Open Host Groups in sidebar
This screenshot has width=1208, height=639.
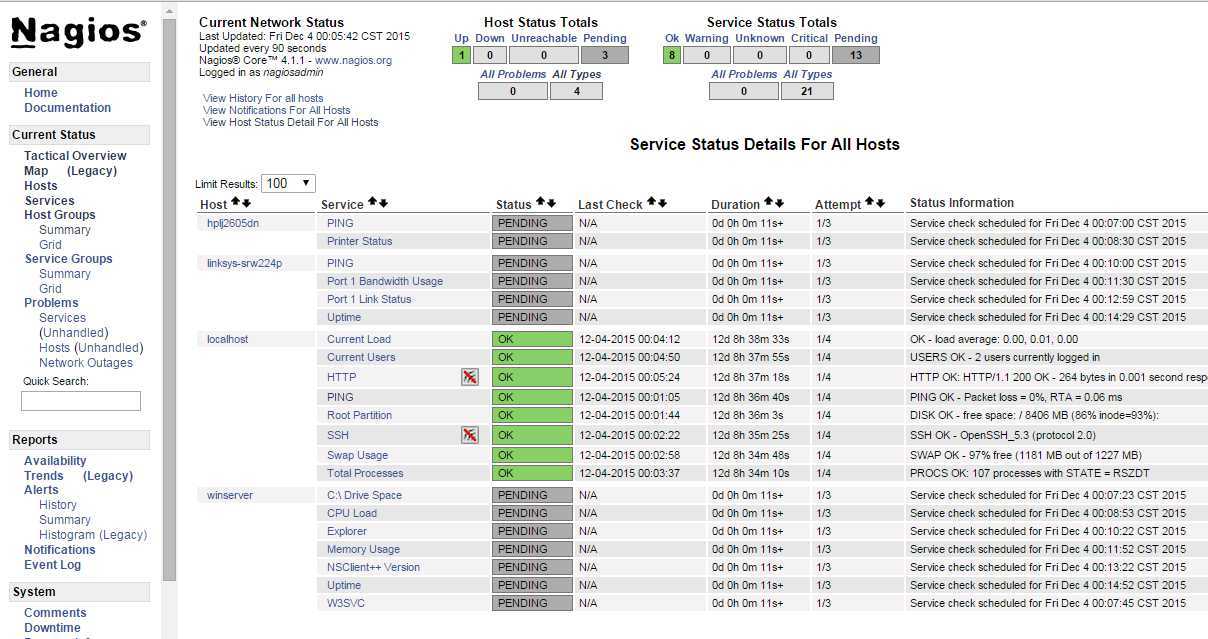pyautogui.click(x=60, y=215)
